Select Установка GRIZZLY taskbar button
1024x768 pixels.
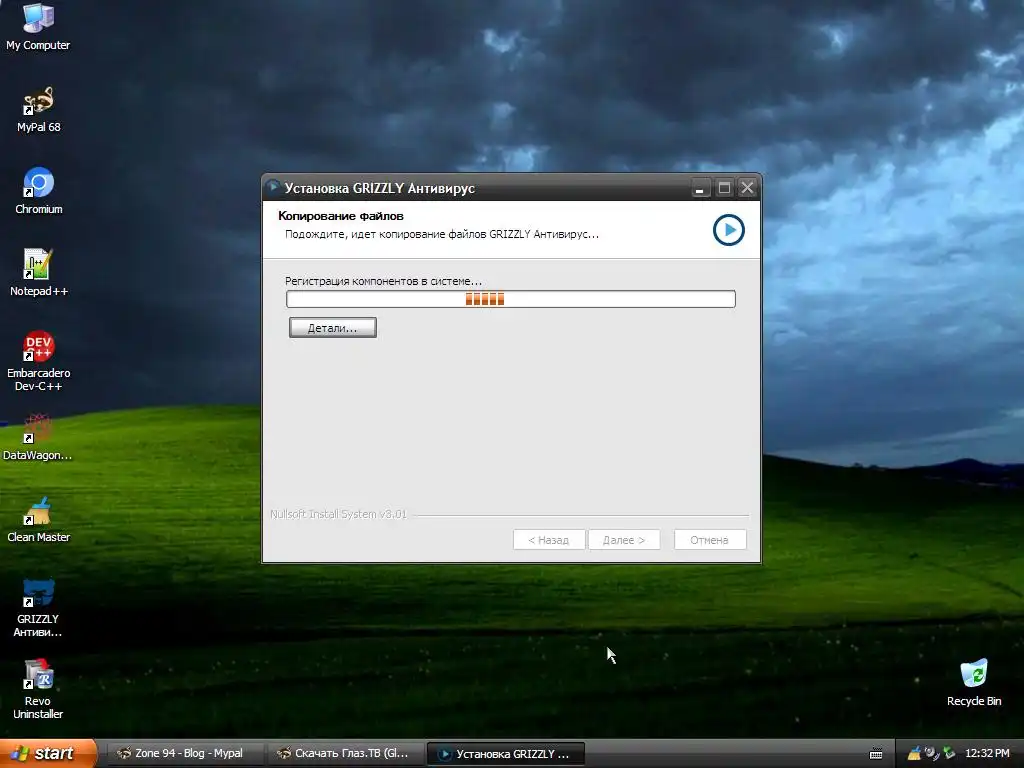pos(505,754)
